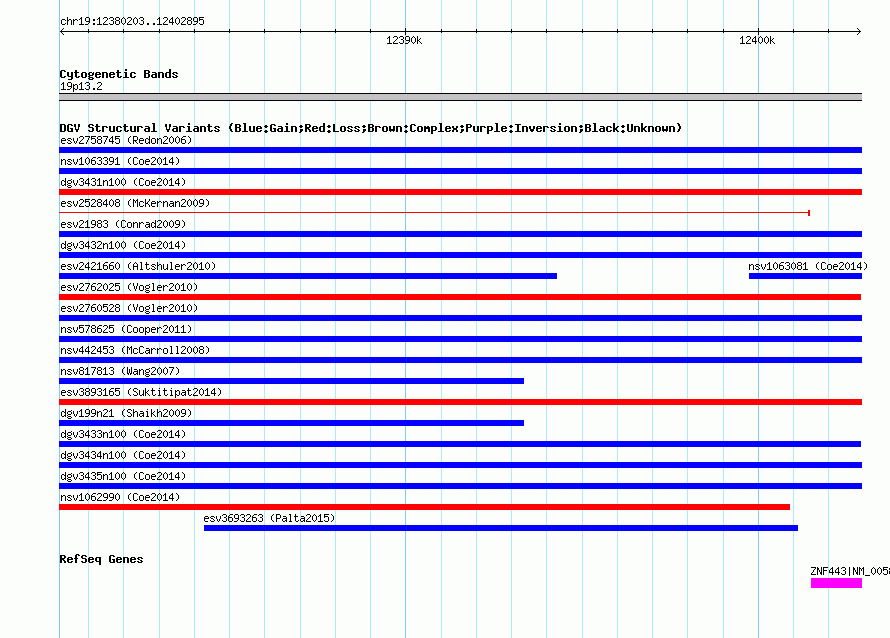
Task: Click the ZNF443 RefSeq gene label
Action: click(x=850, y=571)
